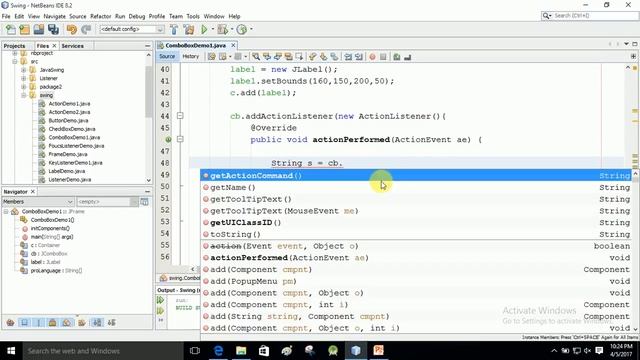Click the Comment icon in editor toolbar

pyautogui.click(x=397, y=57)
